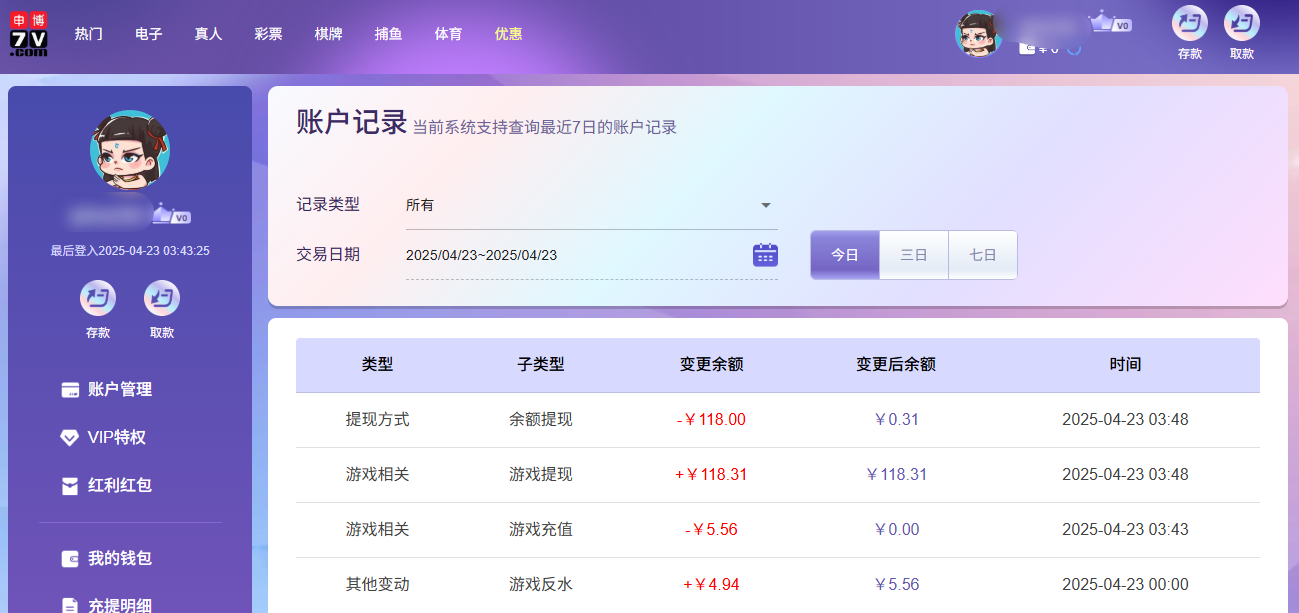Open 红利红包 via the red envelope icon

pyautogui.click(x=68, y=485)
